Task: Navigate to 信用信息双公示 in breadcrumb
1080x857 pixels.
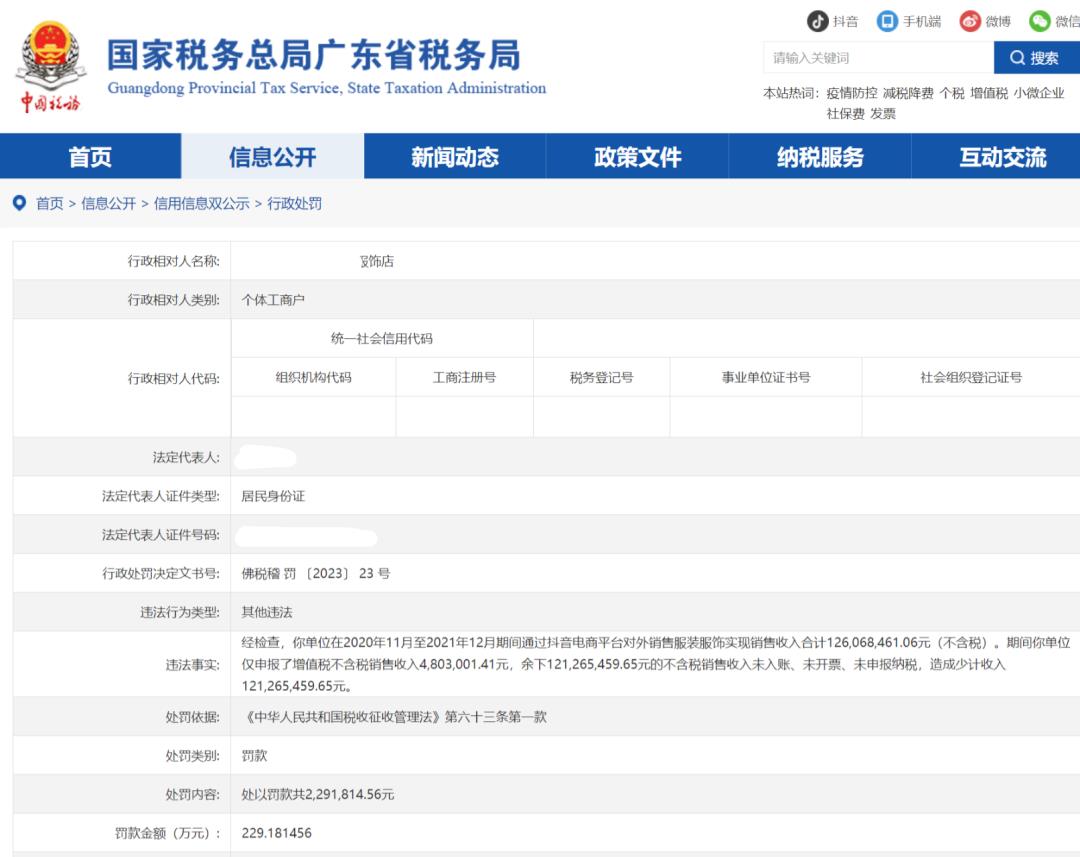Action: coord(201,204)
